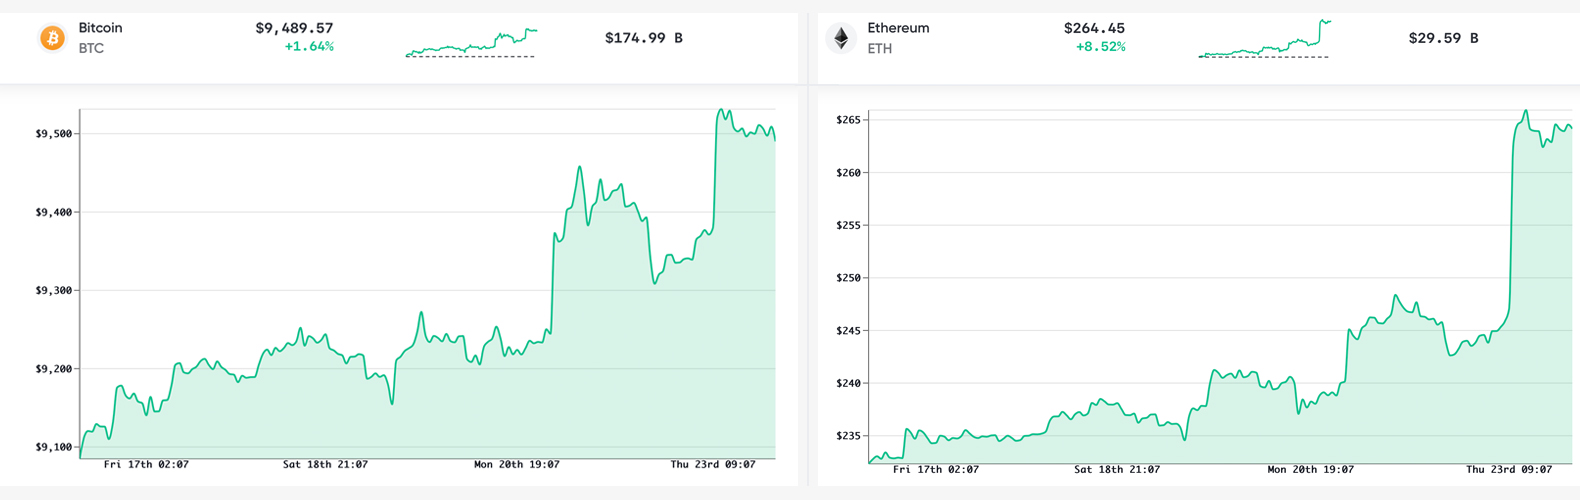Click the Ethereum chart peak near $265

click(1526, 111)
